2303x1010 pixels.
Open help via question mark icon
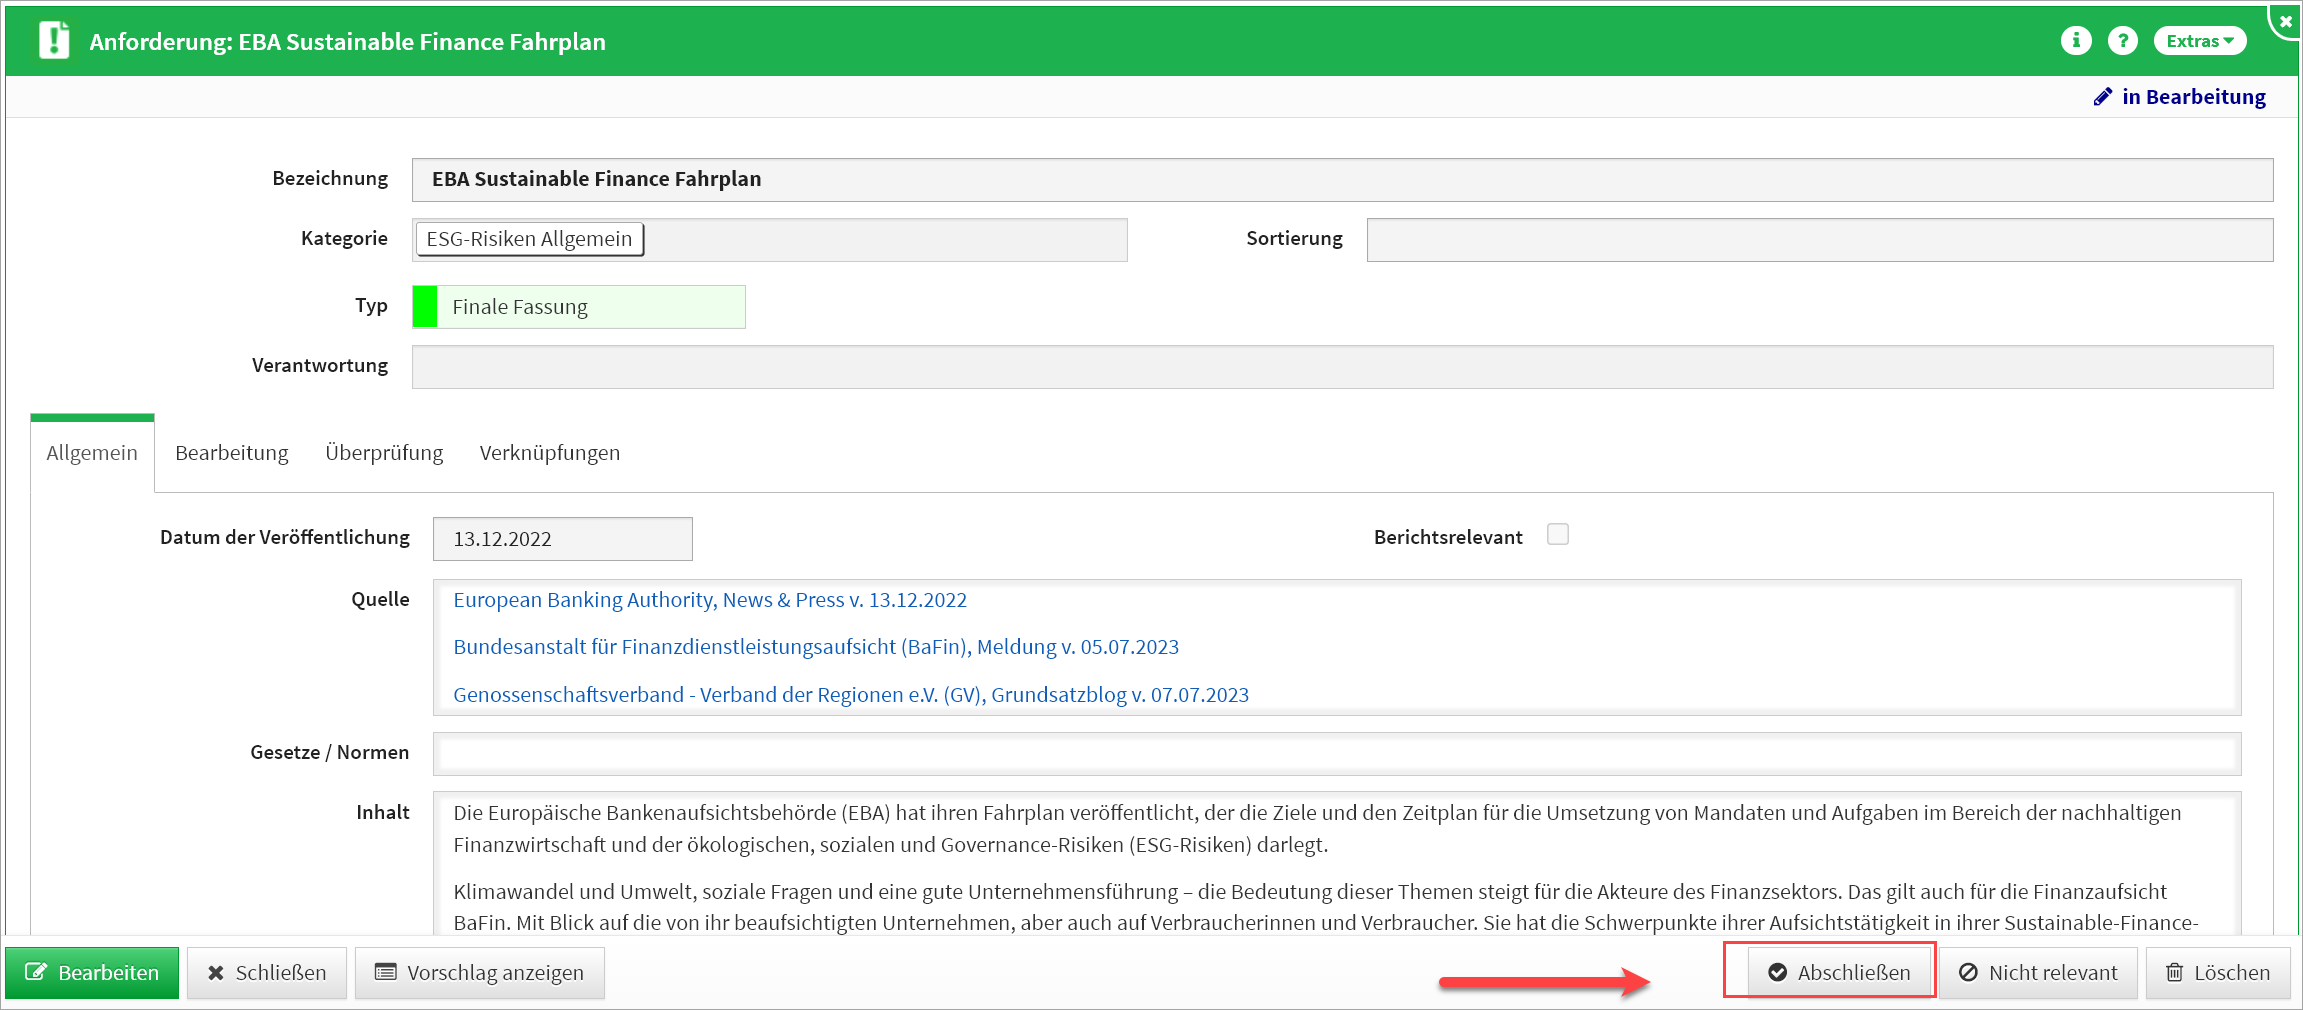[2122, 41]
